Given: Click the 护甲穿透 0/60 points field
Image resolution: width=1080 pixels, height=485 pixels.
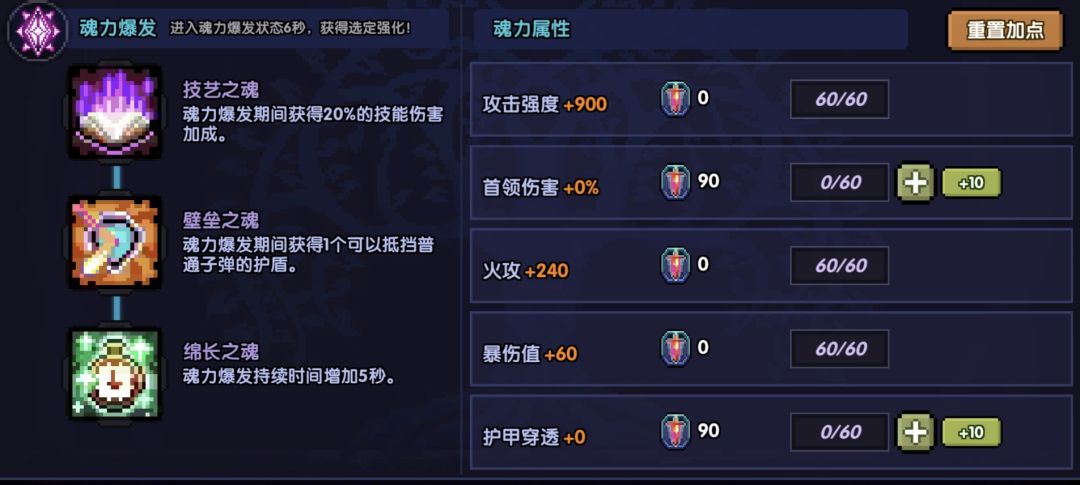Looking at the screenshot, I should click(840, 432).
